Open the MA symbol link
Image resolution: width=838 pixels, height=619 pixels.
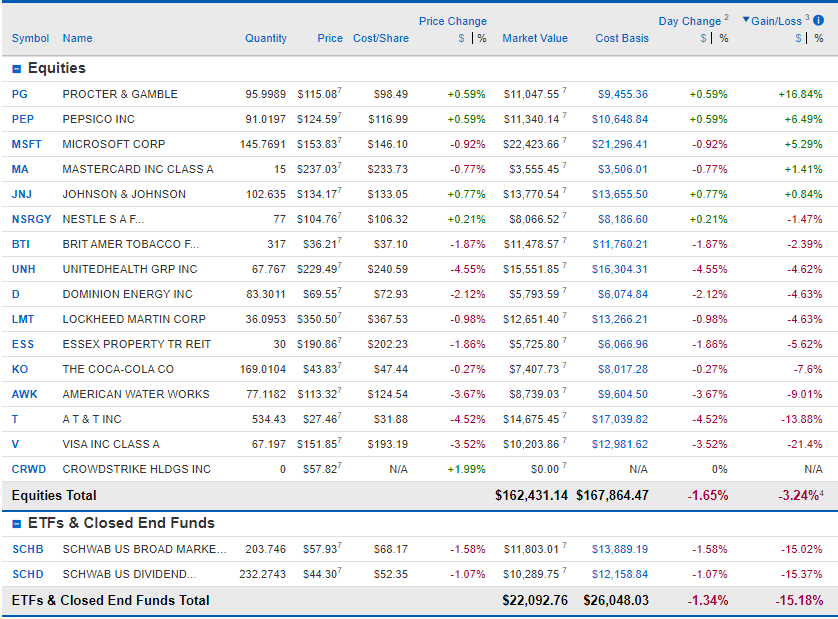point(20,169)
